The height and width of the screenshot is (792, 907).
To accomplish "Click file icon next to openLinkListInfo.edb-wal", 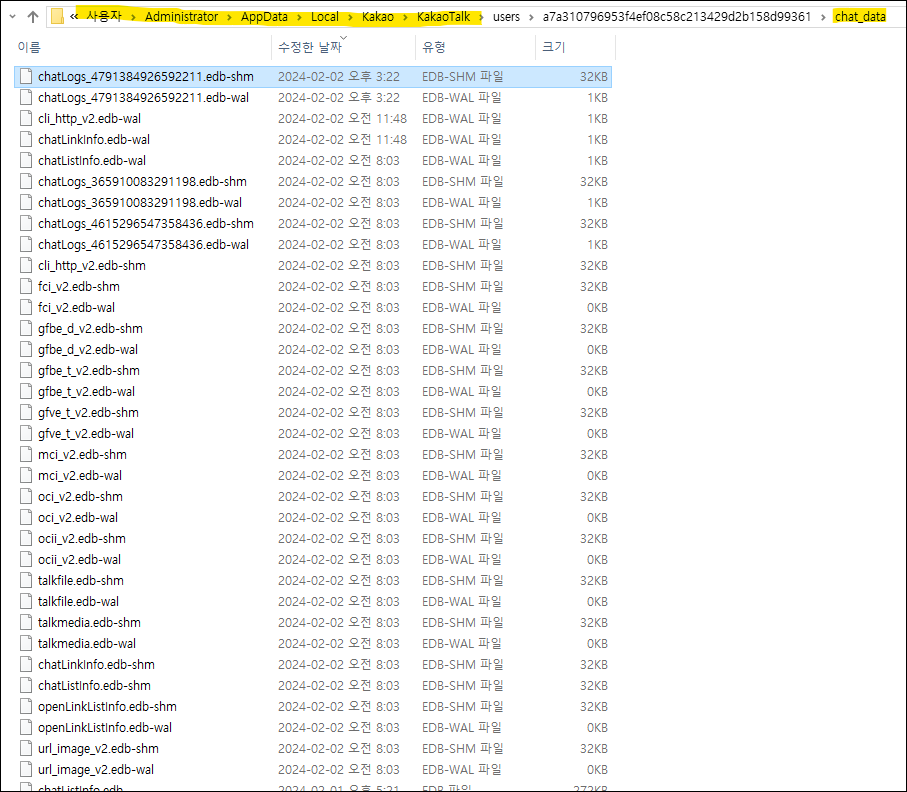I will click(x=27, y=727).
